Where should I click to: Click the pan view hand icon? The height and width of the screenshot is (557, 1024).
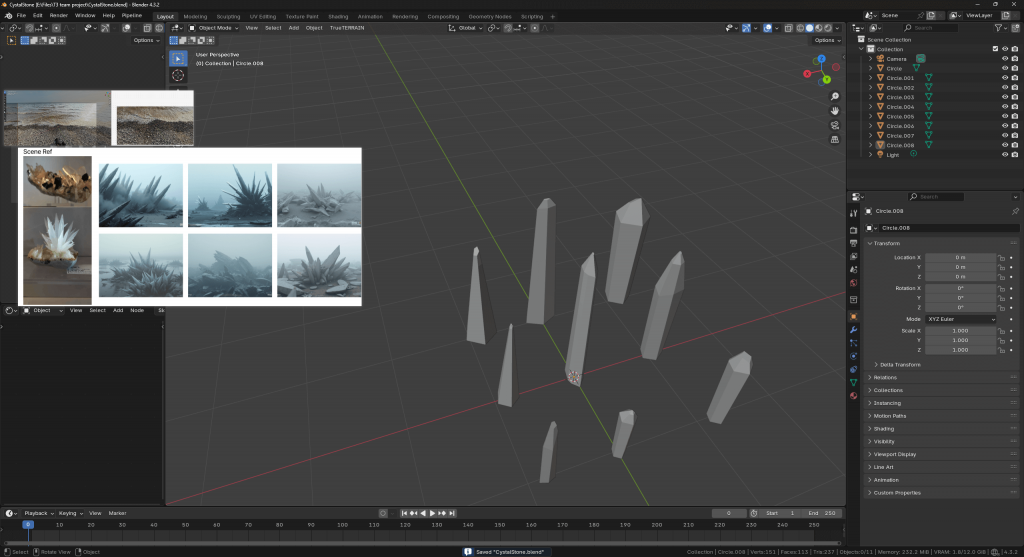(834, 111)
